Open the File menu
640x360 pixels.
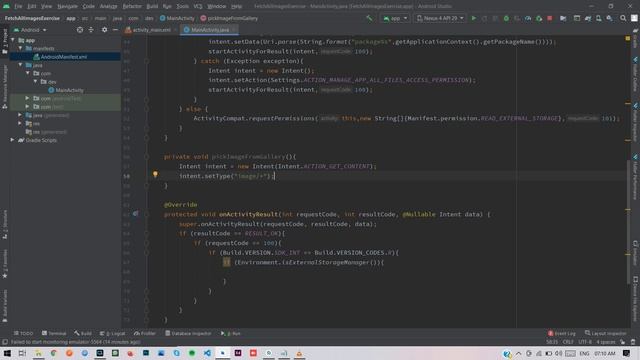pos(18,6)
